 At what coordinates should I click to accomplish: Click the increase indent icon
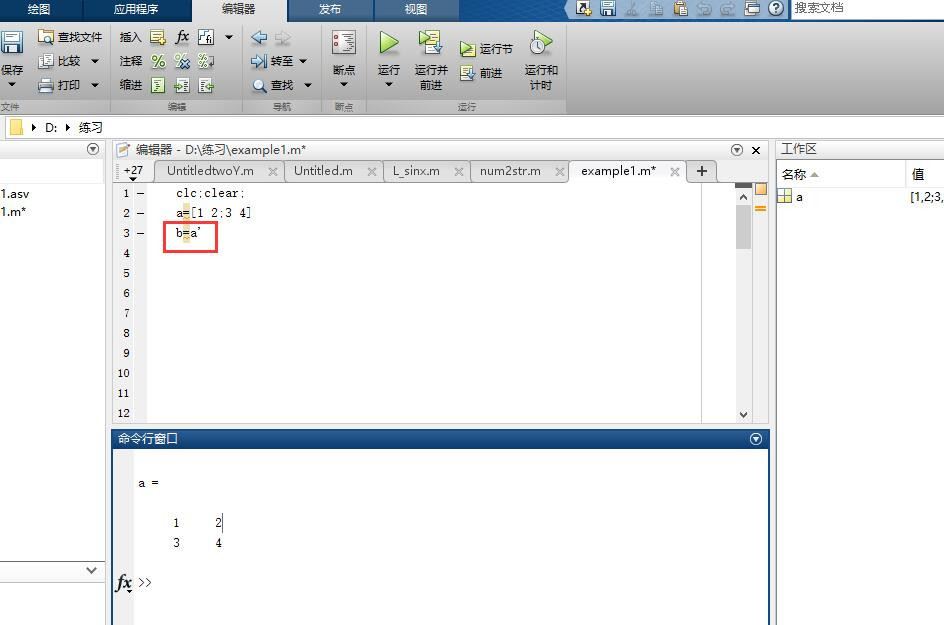tap(182, 85)
